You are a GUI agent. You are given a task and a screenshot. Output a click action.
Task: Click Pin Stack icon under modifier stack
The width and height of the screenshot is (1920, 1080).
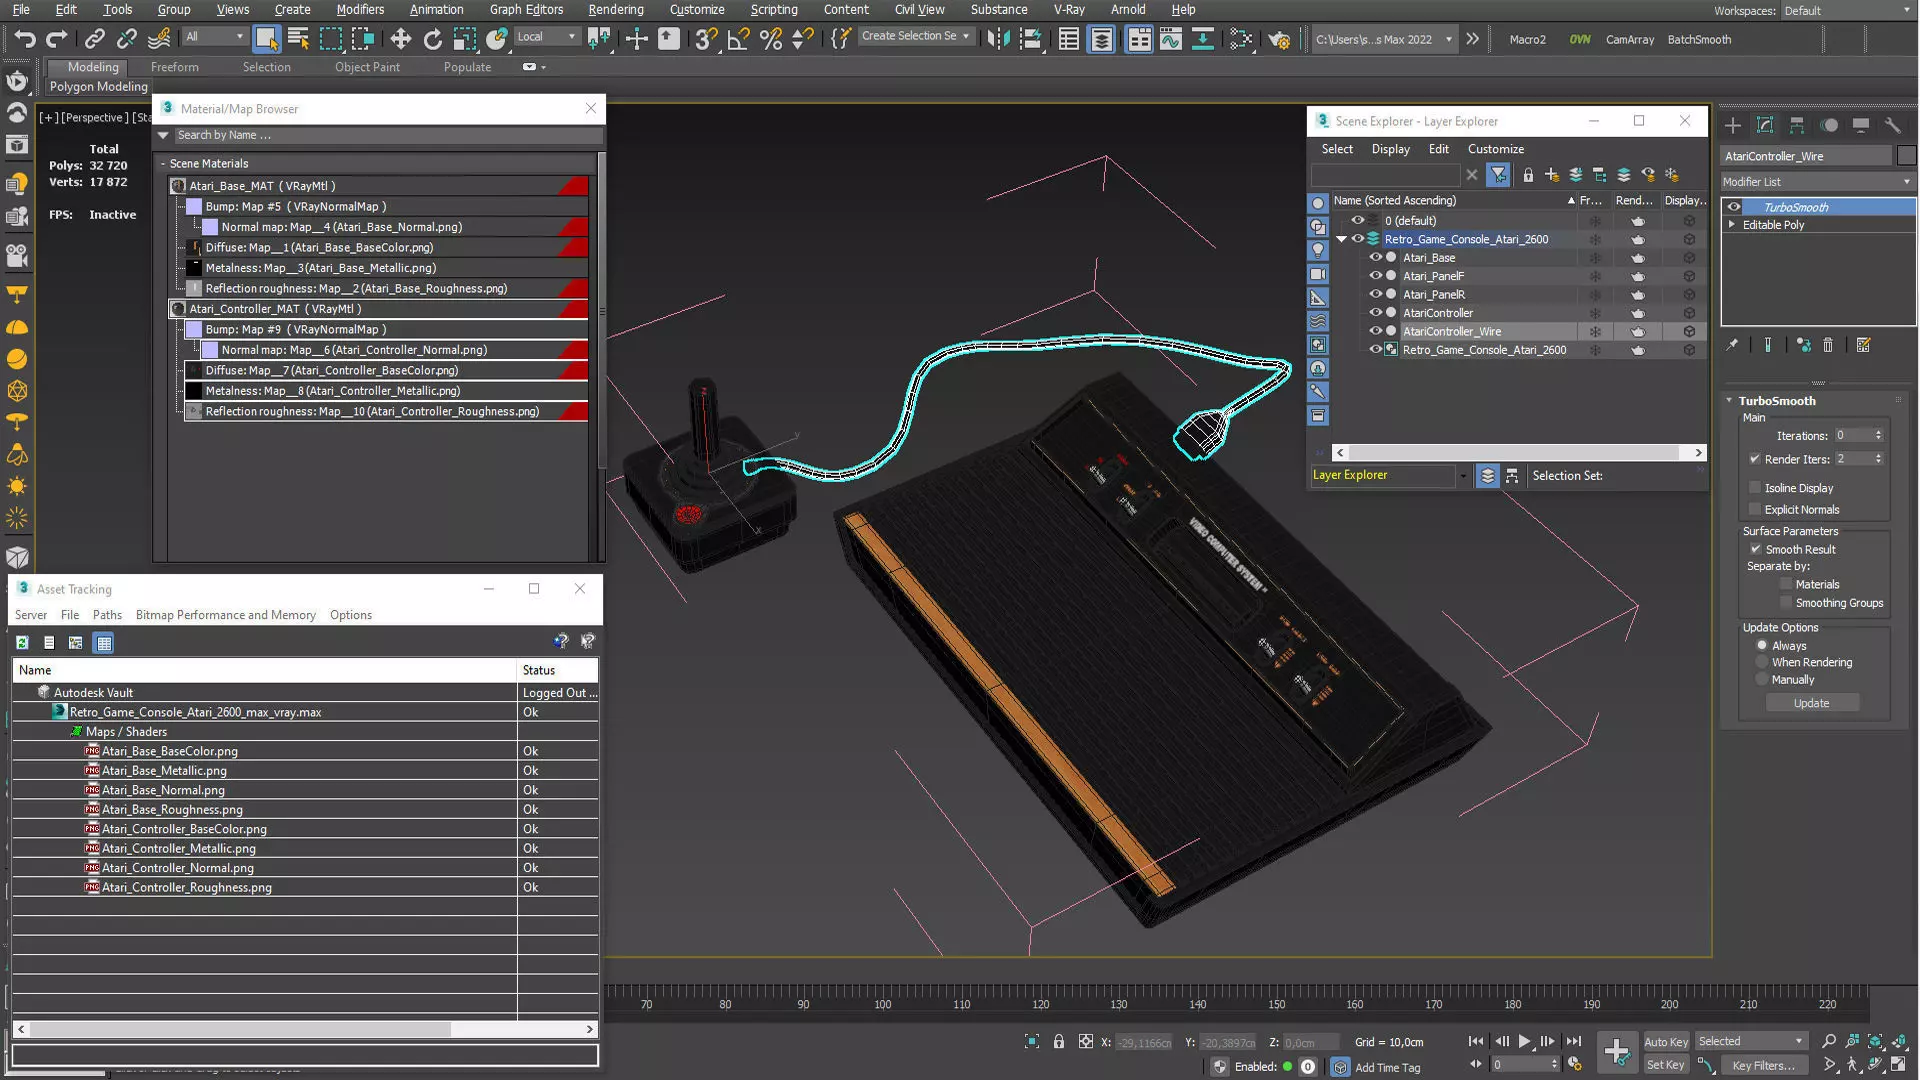pyautogui.click(x=1733, y=345)
